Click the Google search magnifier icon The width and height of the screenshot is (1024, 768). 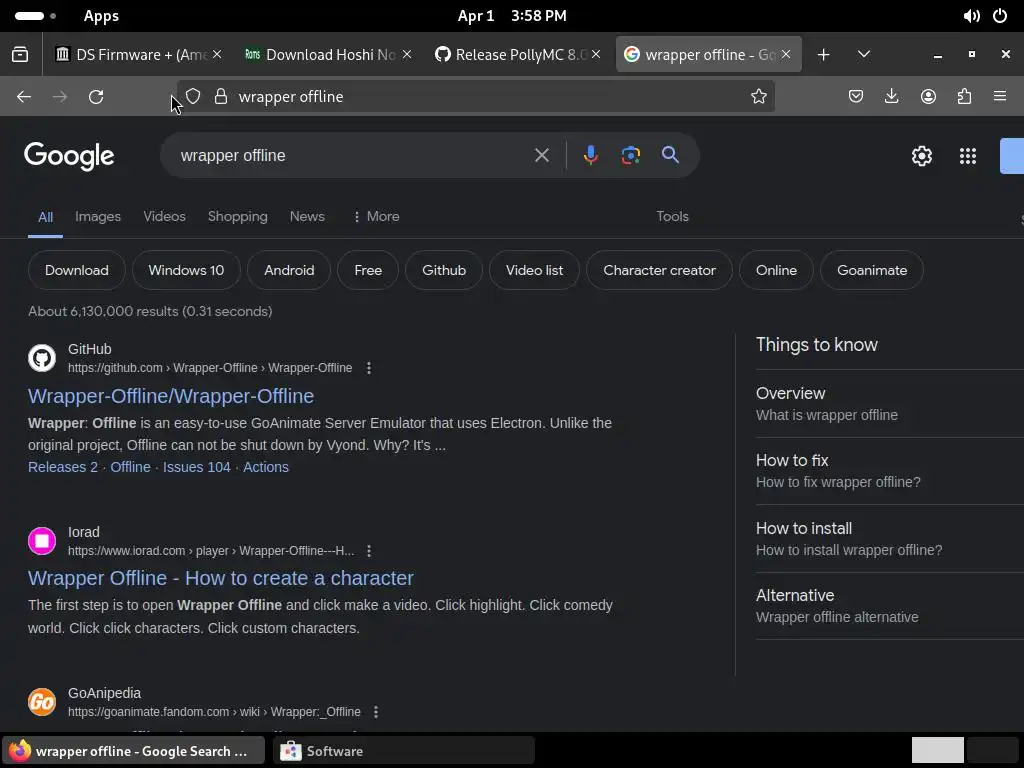[670, 155]
